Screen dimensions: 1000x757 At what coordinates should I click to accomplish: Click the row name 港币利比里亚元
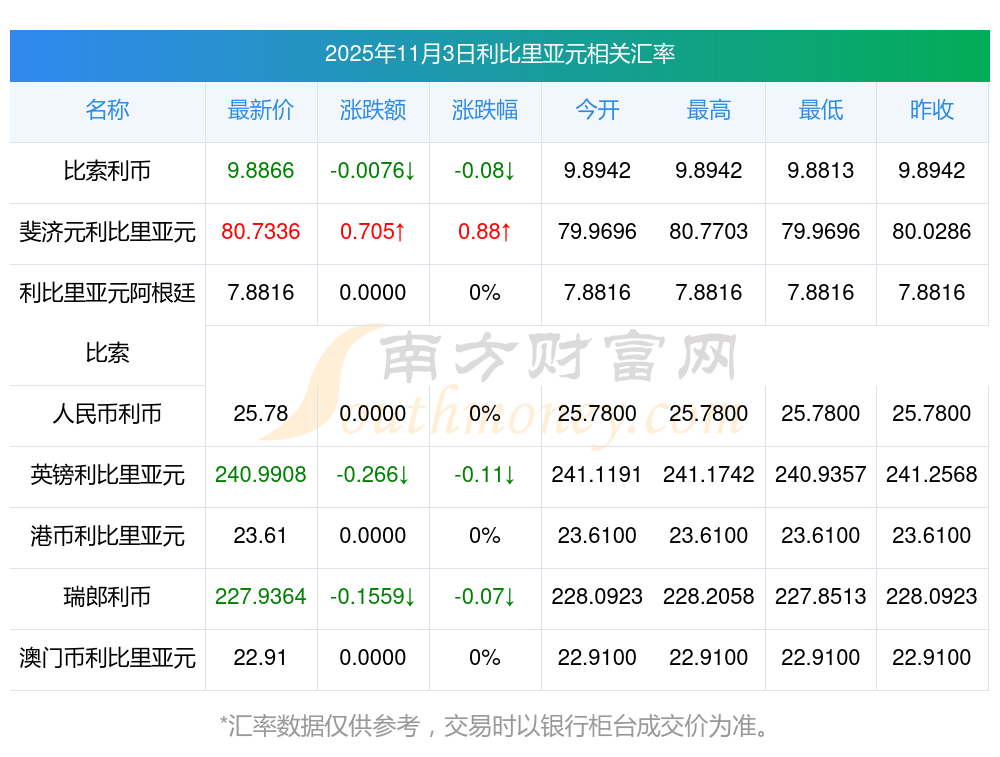(x=107, y=536)
